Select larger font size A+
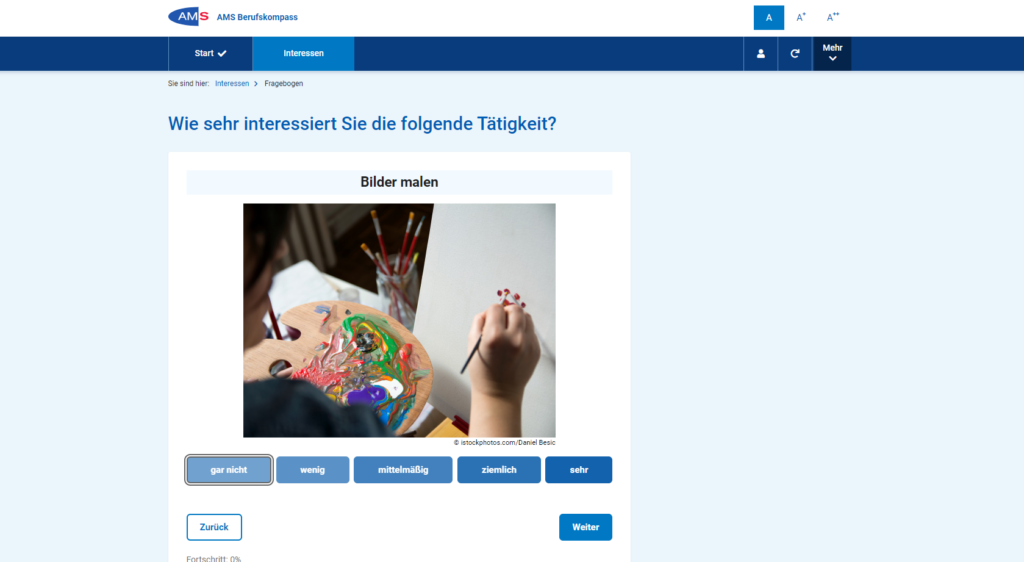The width and height of the screenshot is (1024, 562). (801, 18)
